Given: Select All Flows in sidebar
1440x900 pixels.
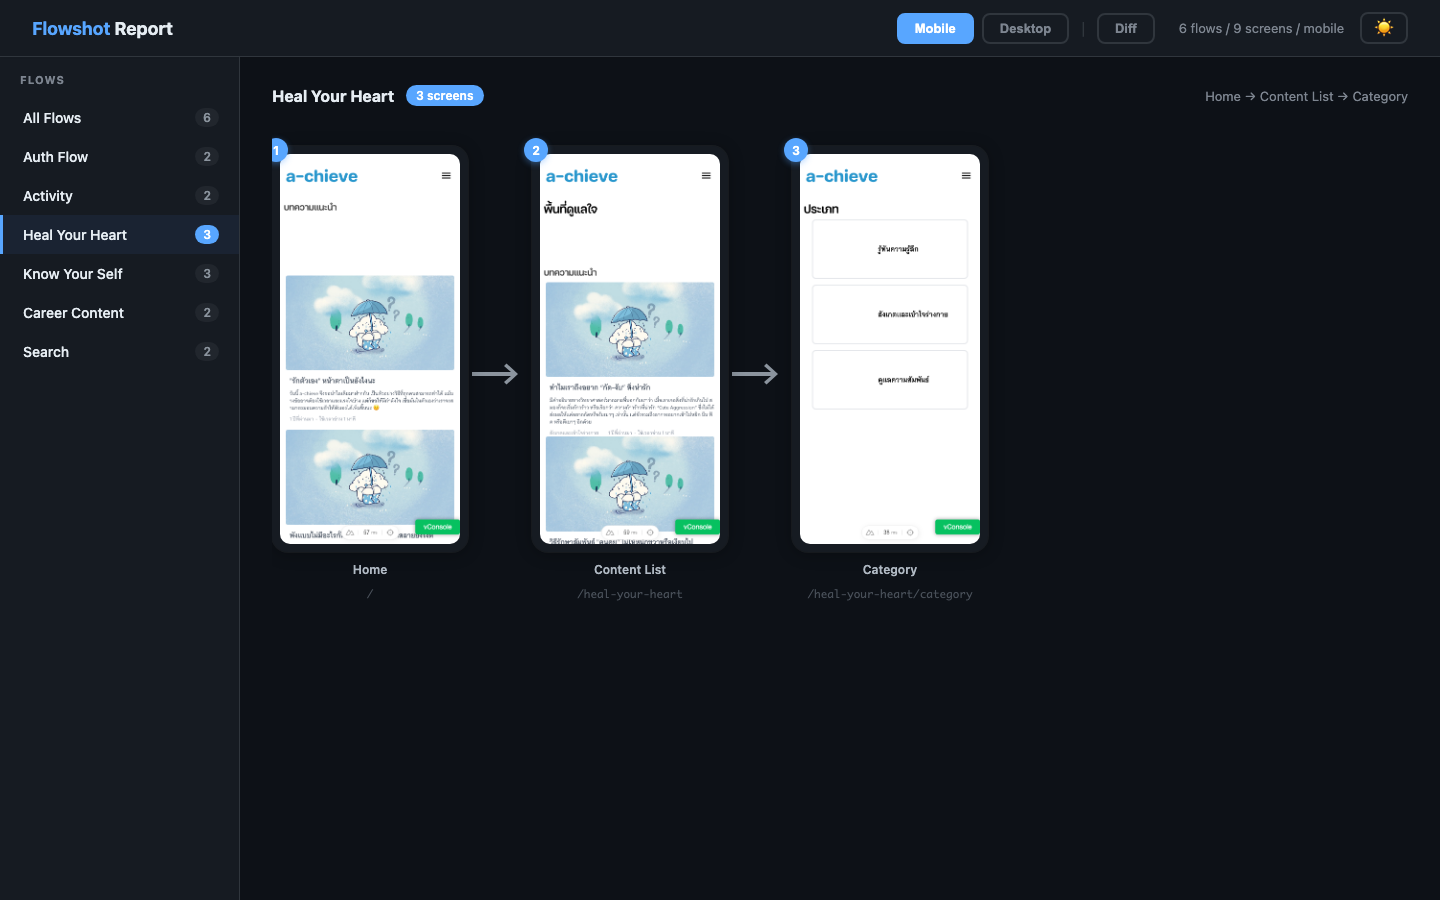Looking at the screenshot, I should pyautogui.click(x=120, y=118).
